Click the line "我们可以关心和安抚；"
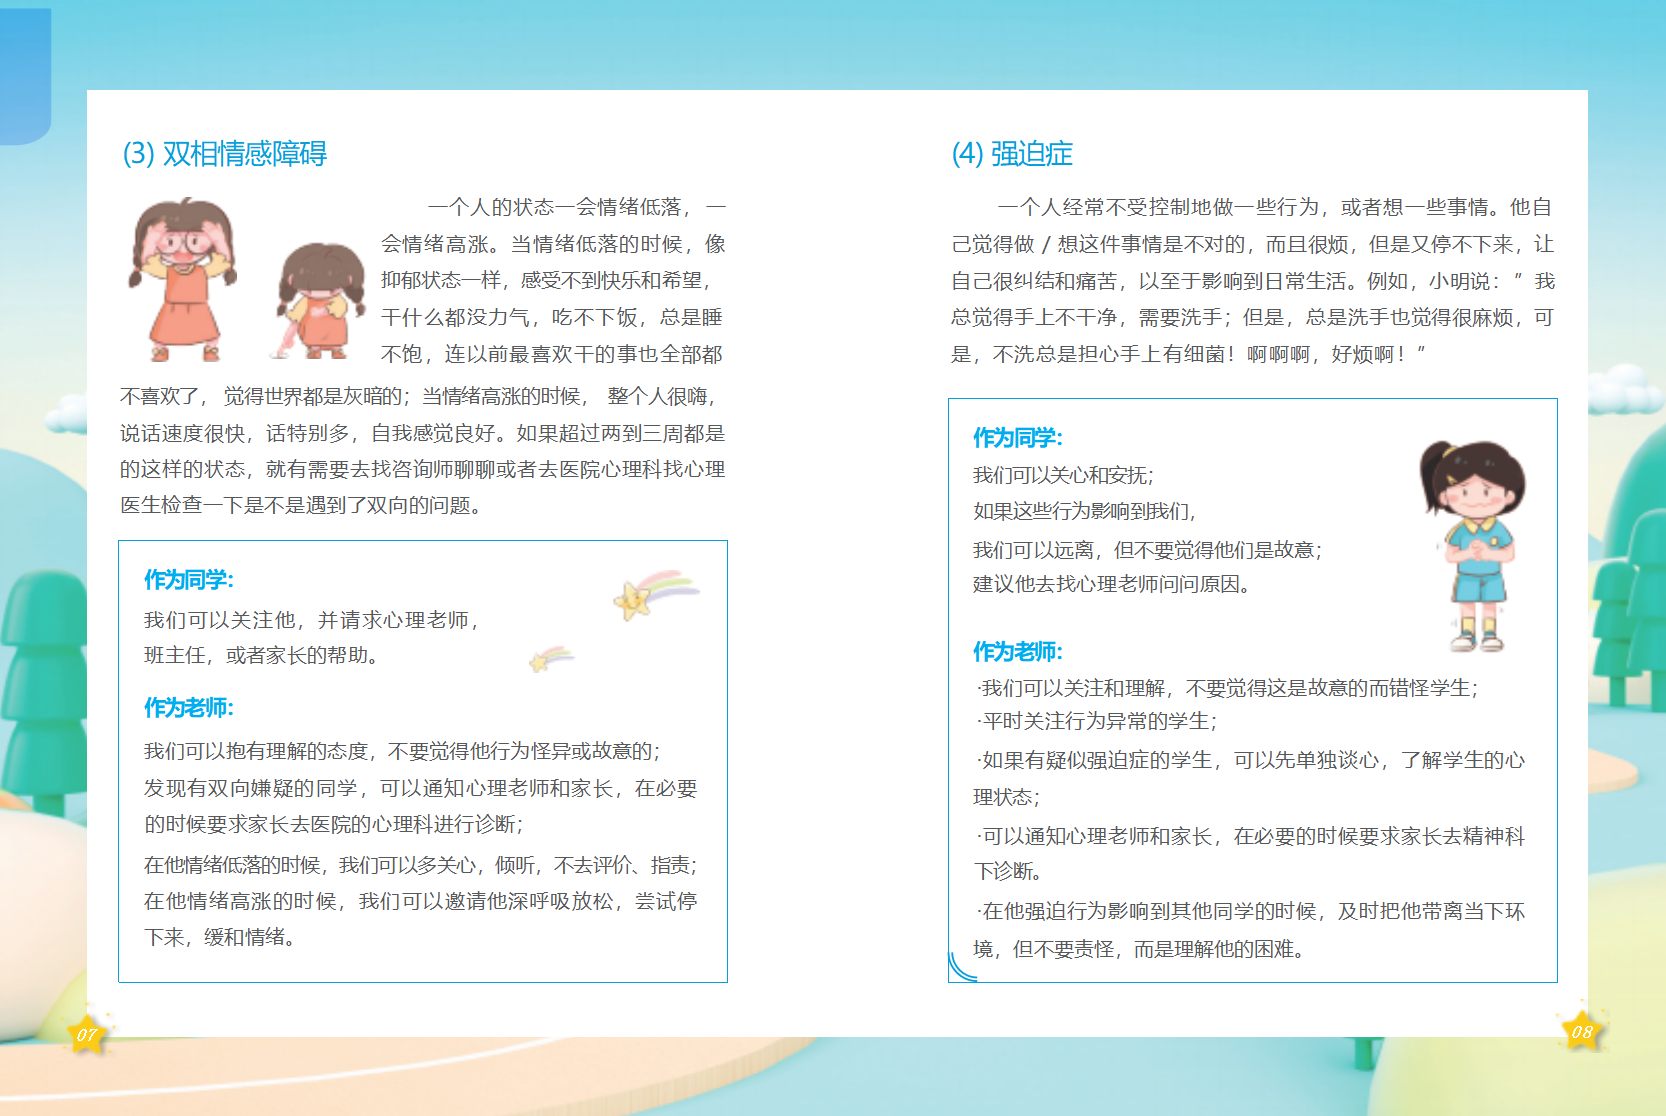1666x1116 pixels. (1064, 476)
